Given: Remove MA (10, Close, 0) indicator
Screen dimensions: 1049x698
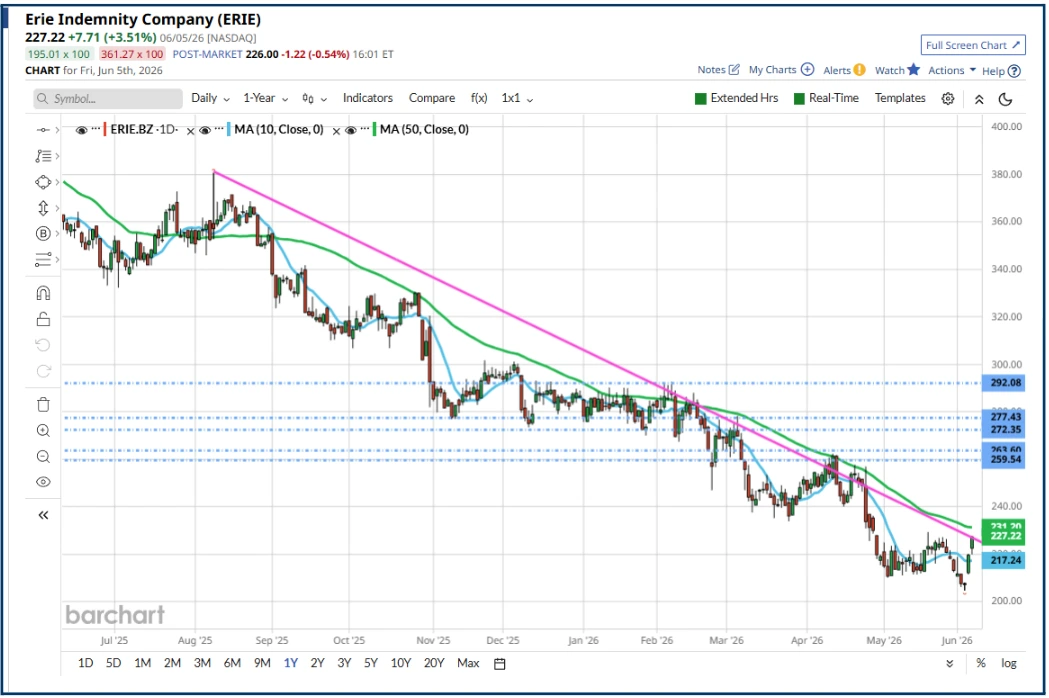Looking at the screenshot, I should click(337, 131).
